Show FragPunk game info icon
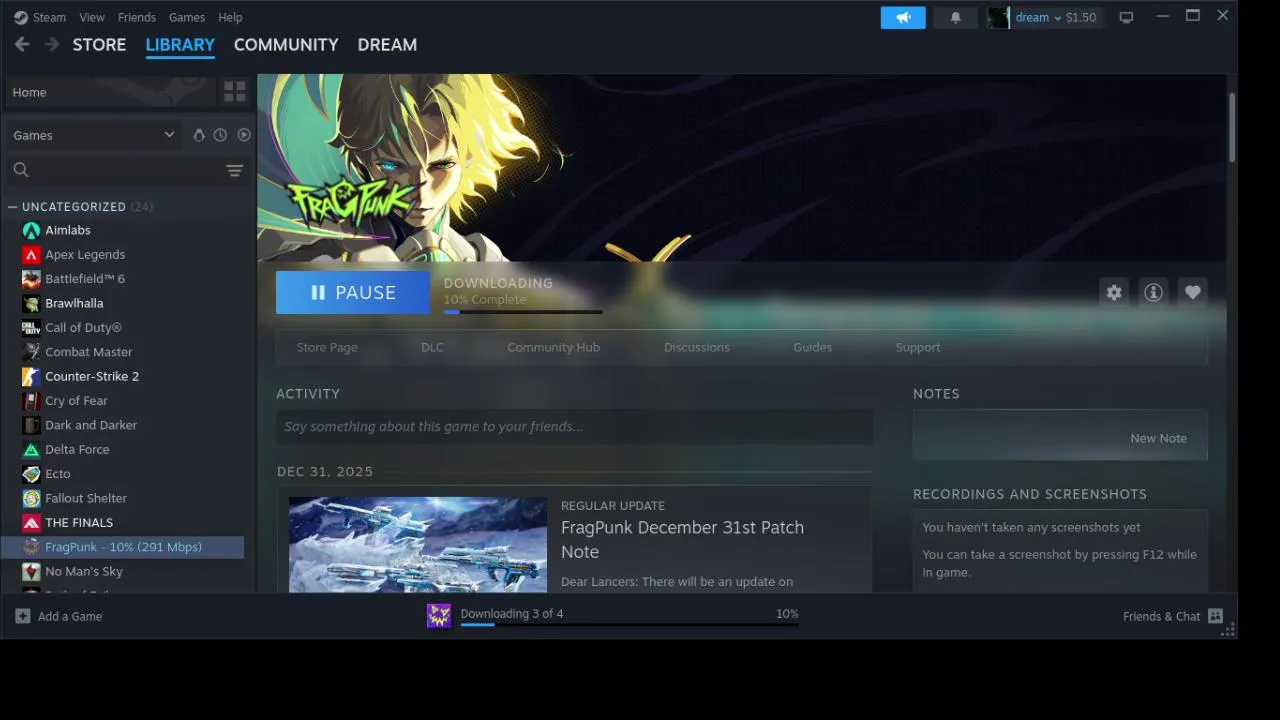Screen dimensions: 1280x720 click(1153, 292)
